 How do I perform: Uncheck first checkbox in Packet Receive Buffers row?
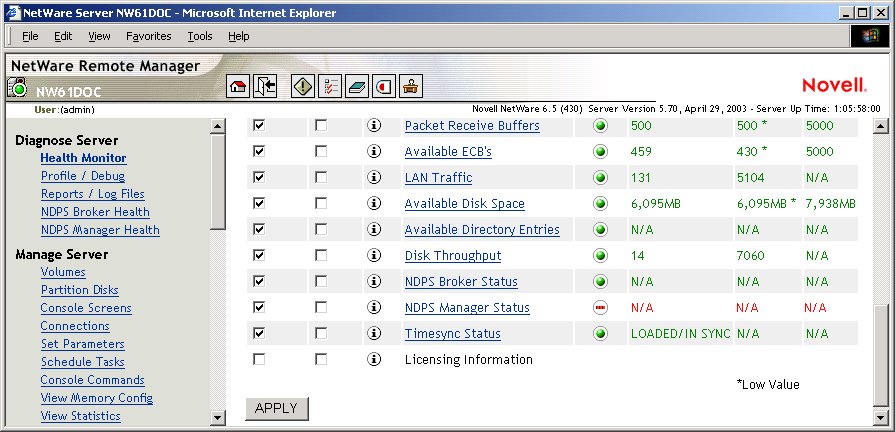click(x=259, y=126)
